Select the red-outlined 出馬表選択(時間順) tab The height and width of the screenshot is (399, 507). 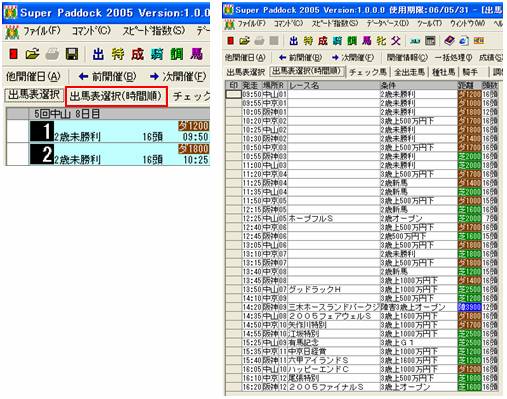116,96
